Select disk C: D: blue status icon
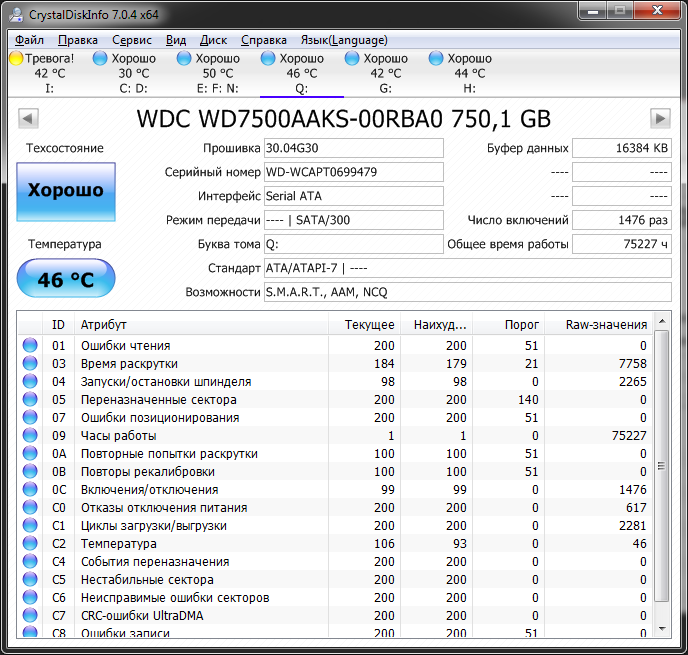Screen dimensions: 688x655 100,58
